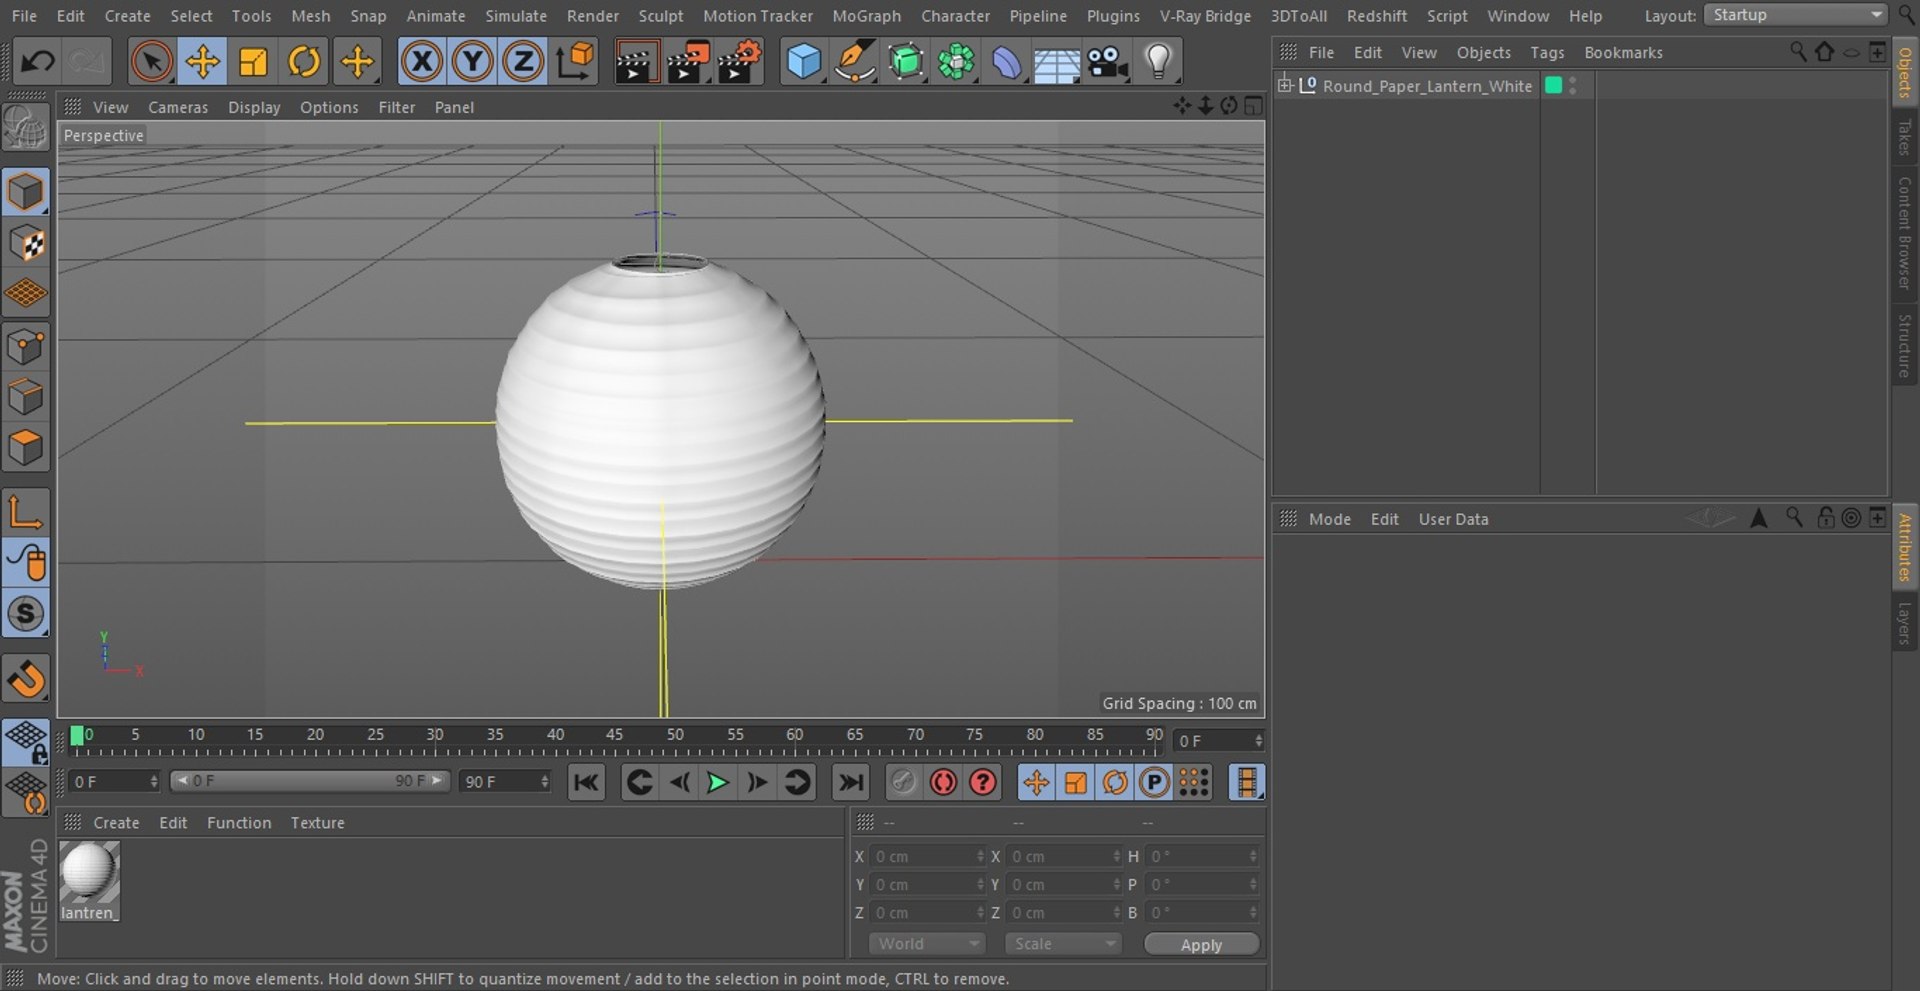This screenshot has width=1920, height=991.
Task: Add a Camera object
Action: click(1107, 62)
